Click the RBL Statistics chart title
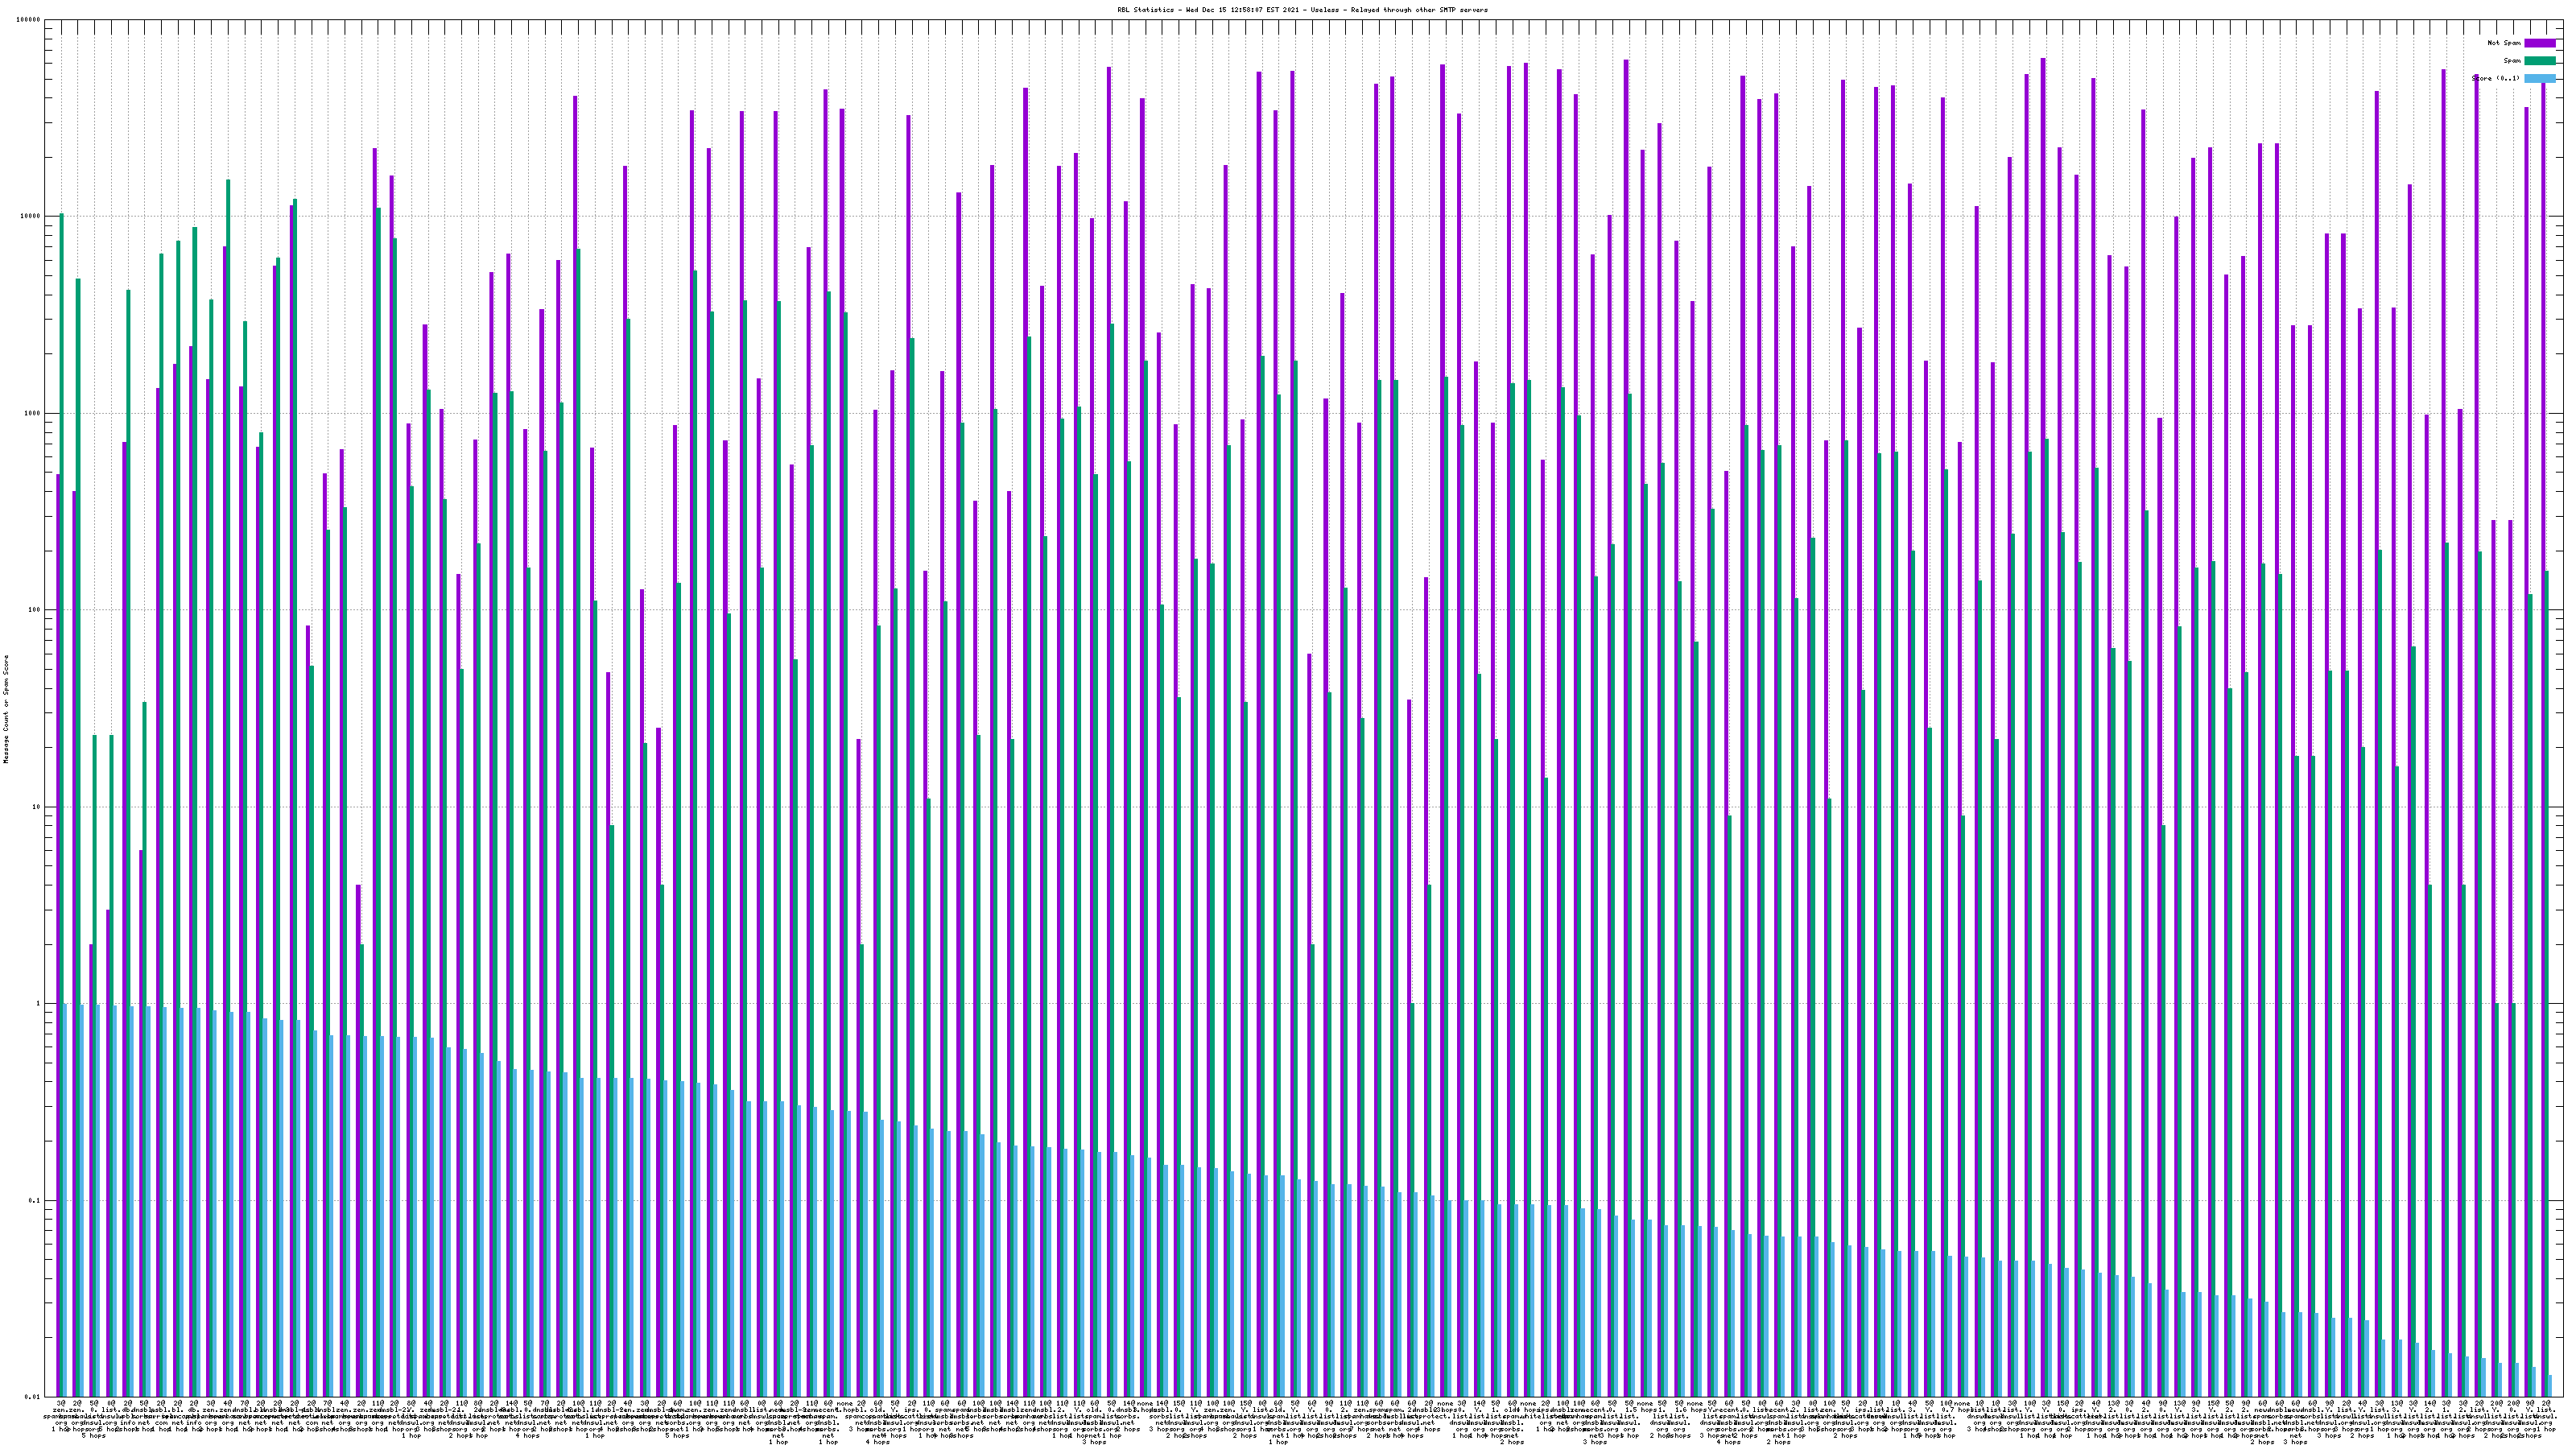 click(x=1302, y=9)
